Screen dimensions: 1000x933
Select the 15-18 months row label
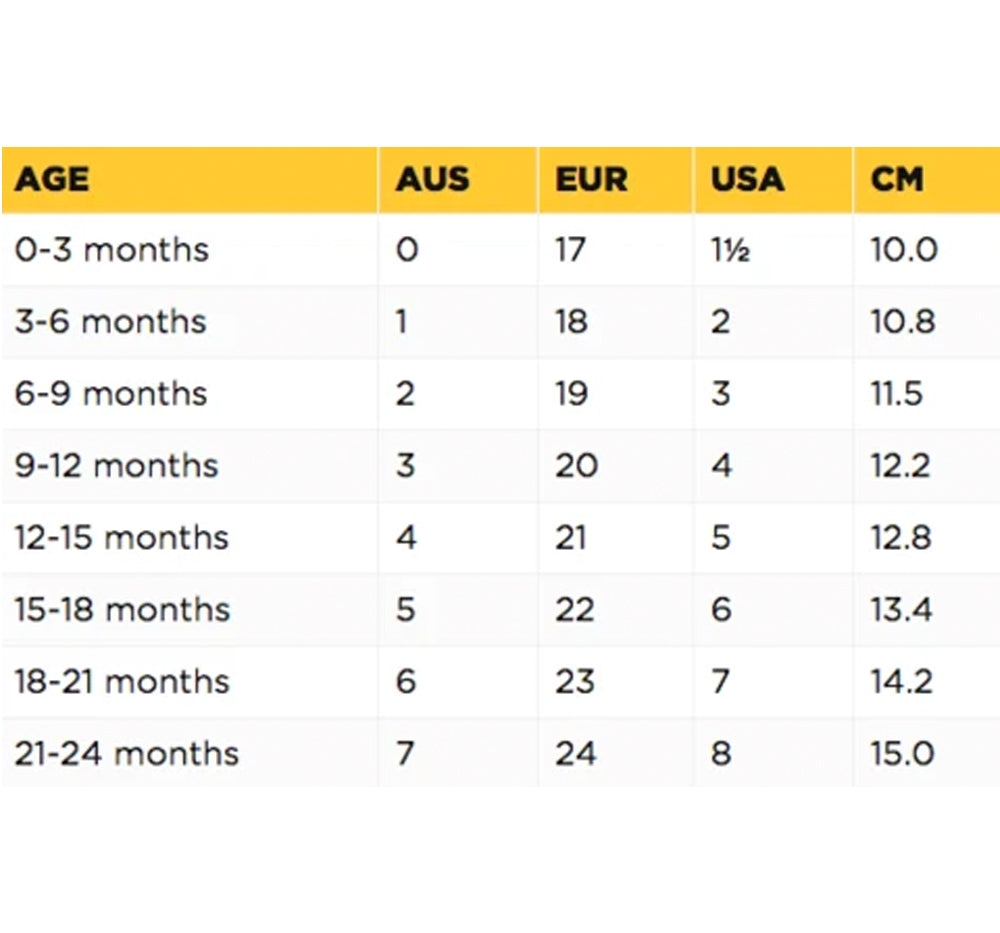click(122, 610)
